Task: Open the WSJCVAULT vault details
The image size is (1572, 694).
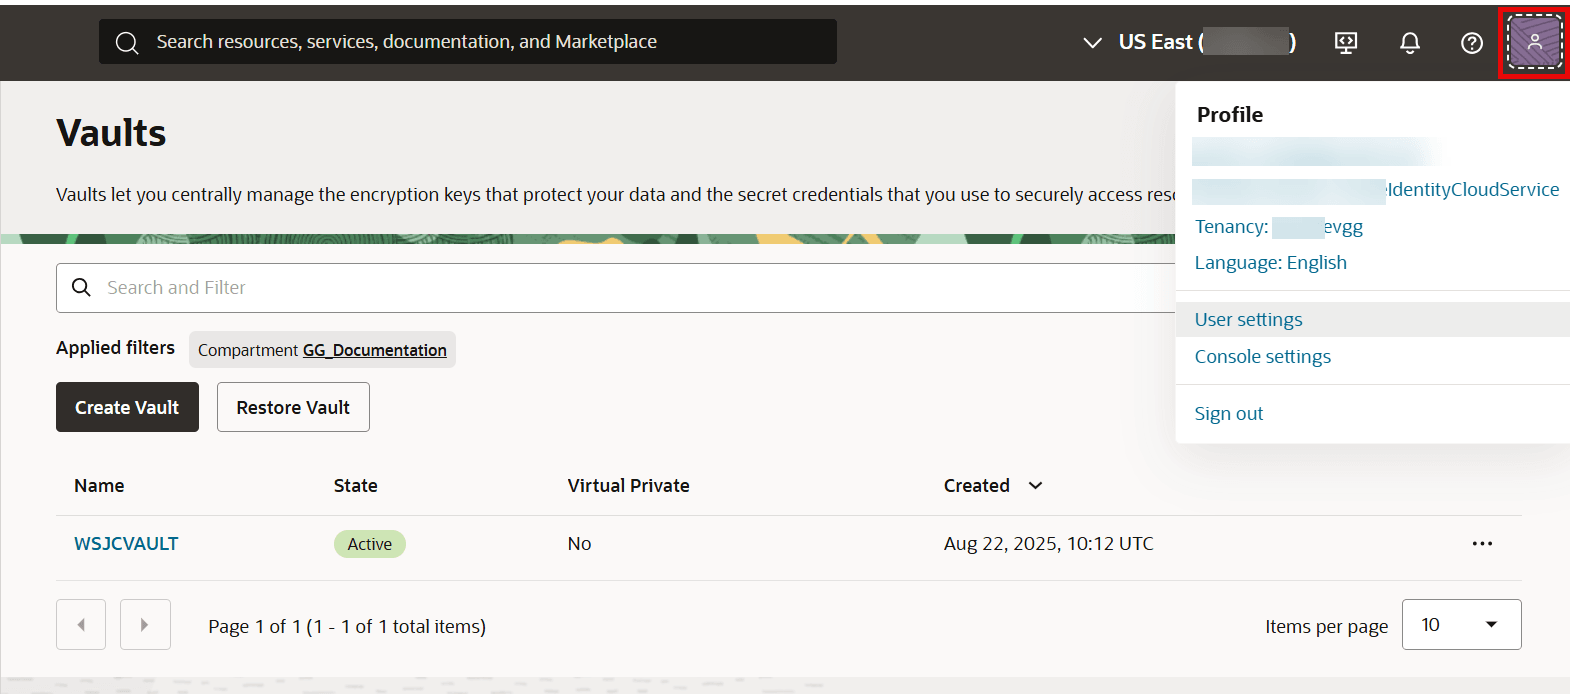Action: [126, 543]
